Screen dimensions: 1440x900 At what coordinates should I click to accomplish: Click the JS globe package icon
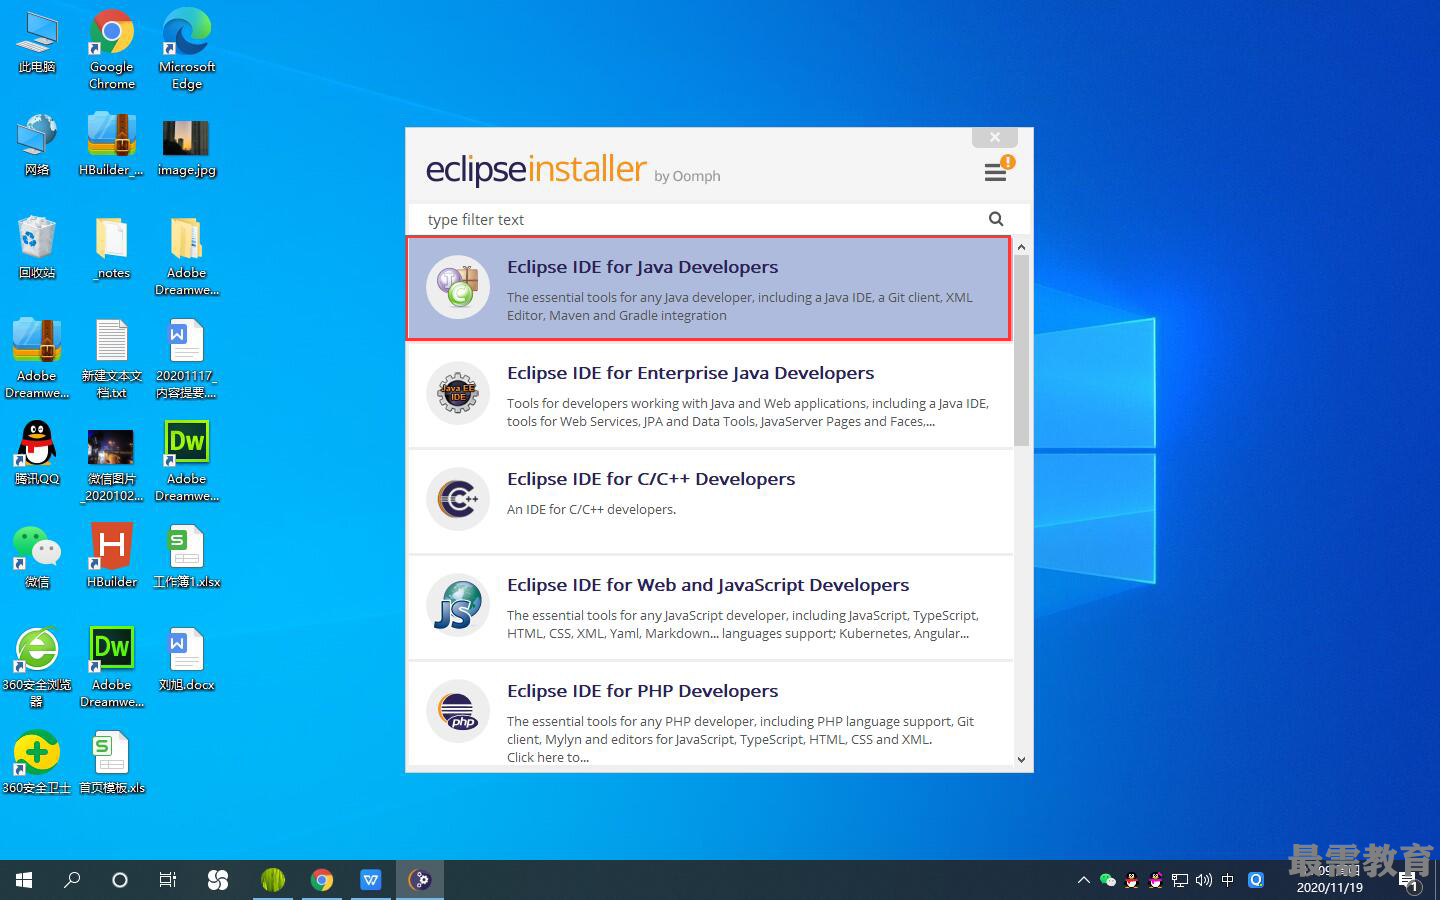point(458,605)
